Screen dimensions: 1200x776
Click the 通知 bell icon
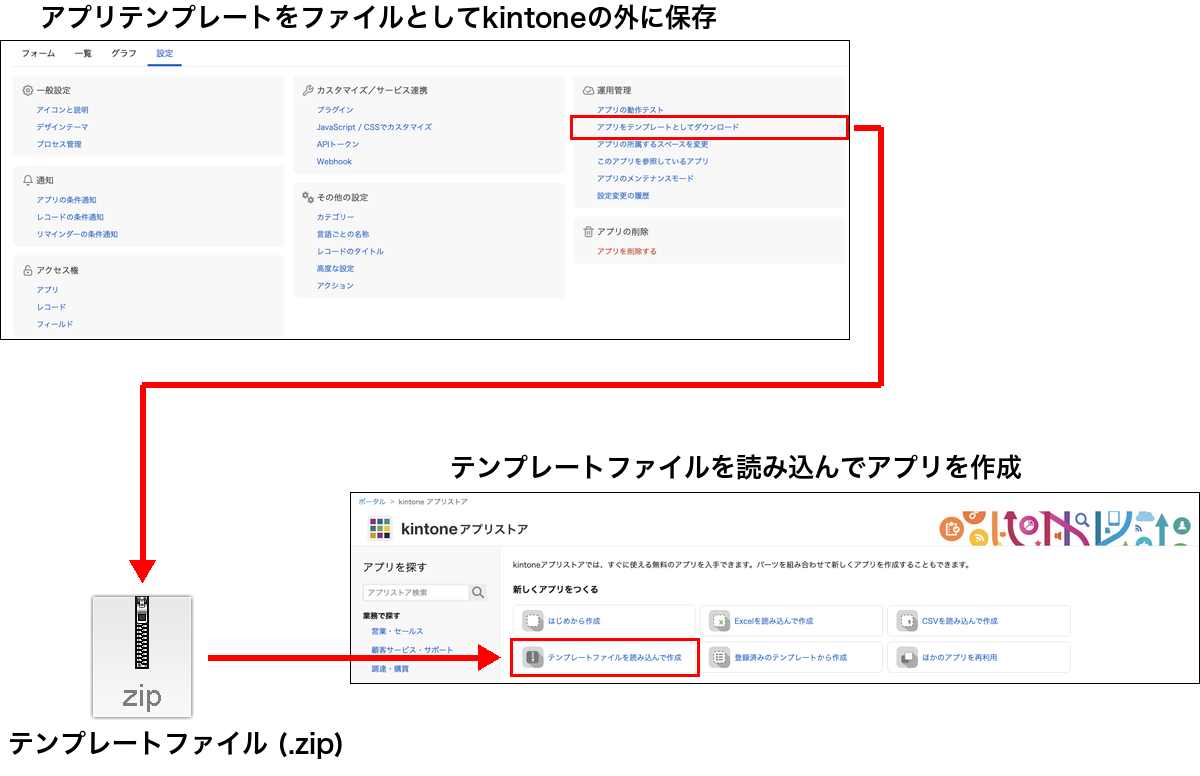(x=28, y=180)
